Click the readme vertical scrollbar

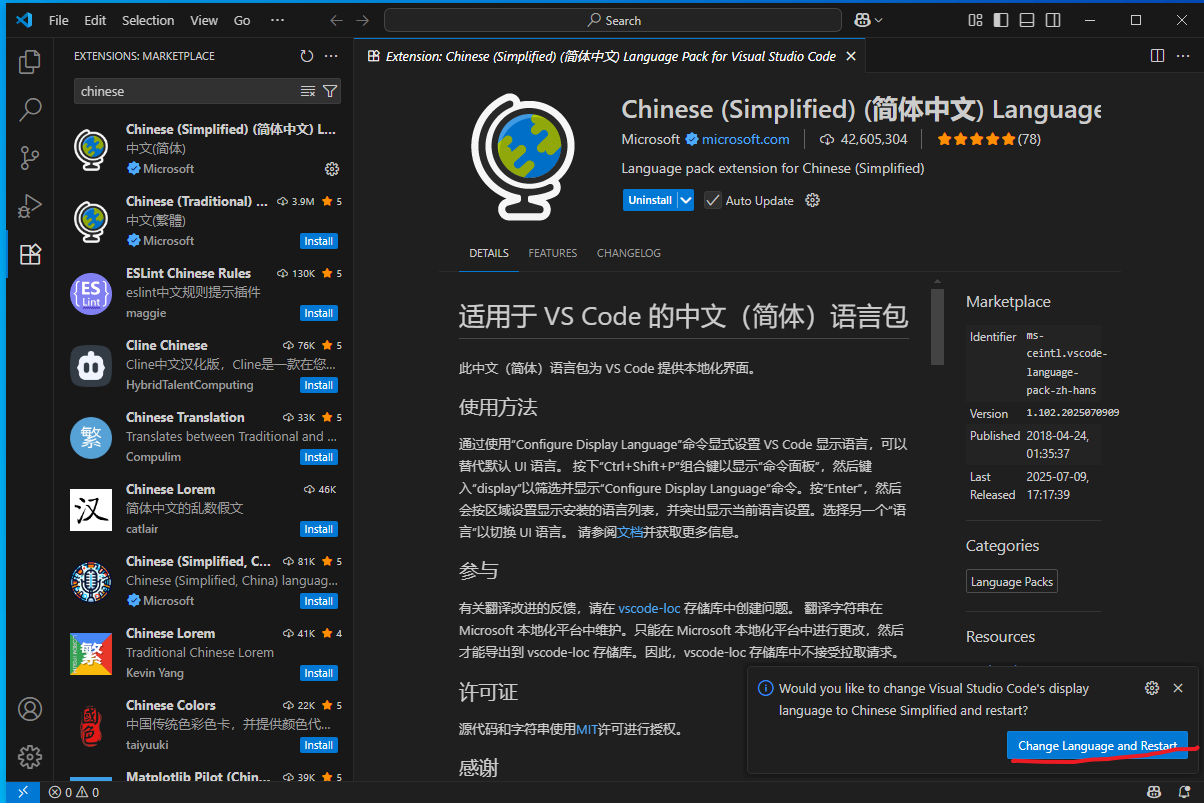click(937, 327)
